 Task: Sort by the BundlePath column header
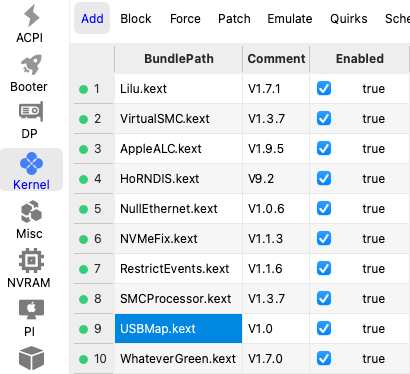[x=179, y=59]
